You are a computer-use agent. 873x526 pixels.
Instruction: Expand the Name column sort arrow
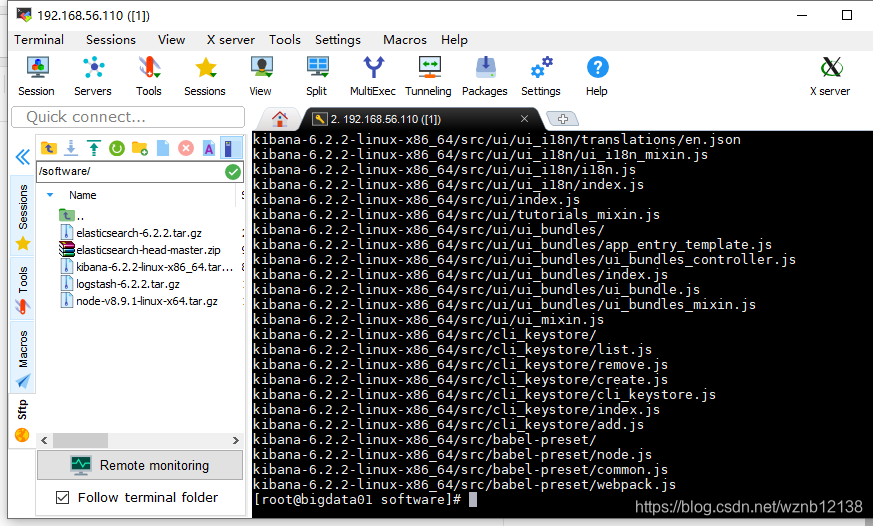click(50, 195)
